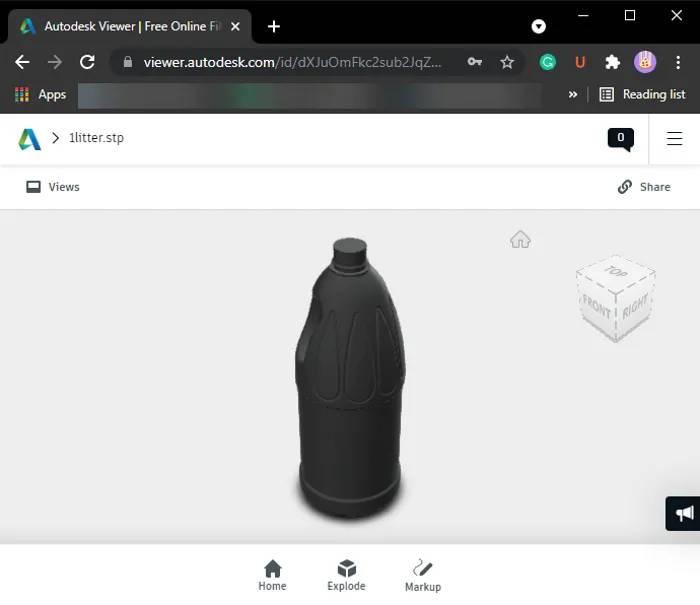700x605 pixels.
Task: Select the RIGHT face of view cube
Action: coord(635,306)
